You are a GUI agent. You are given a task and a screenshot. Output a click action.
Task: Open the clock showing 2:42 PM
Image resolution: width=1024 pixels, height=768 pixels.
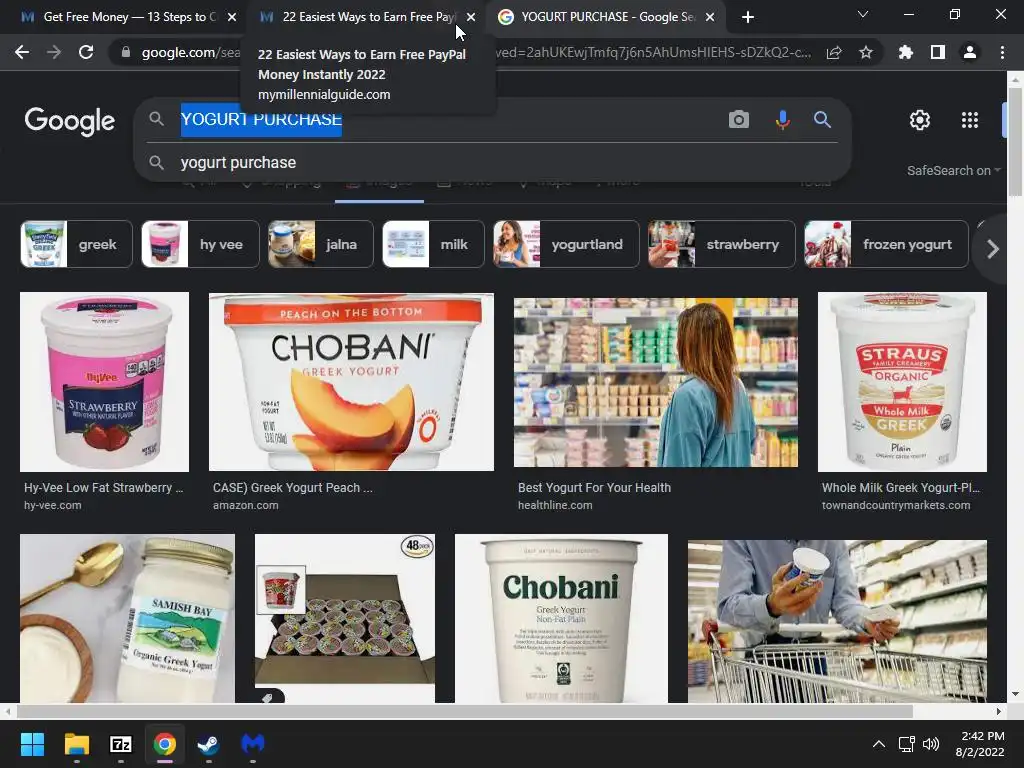tap(980, 744)
